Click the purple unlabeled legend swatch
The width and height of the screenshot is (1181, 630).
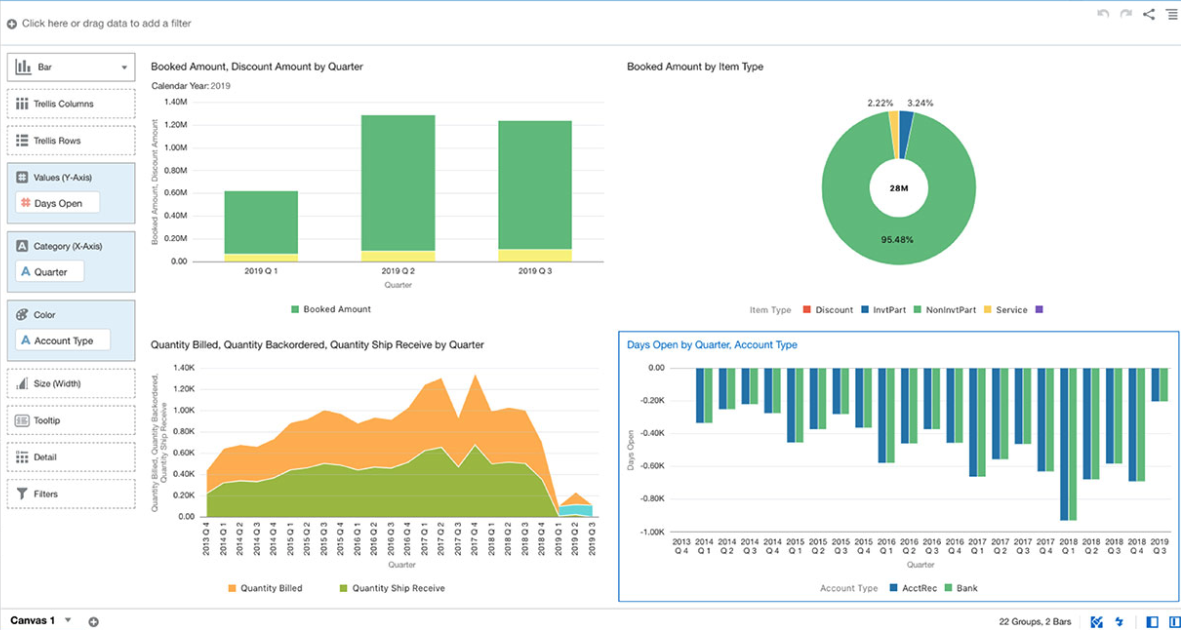(1040, 310)
